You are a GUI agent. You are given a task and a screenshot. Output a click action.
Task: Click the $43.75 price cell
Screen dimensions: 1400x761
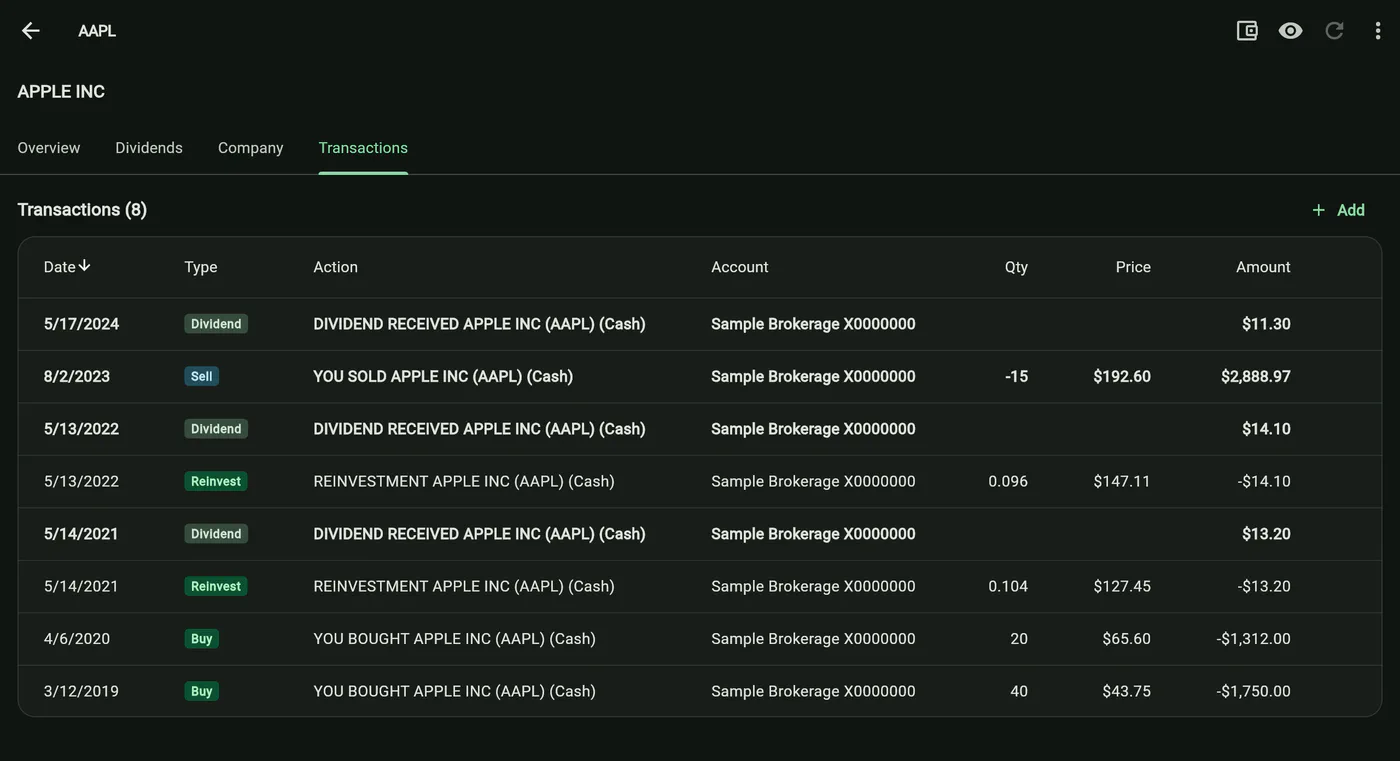[x=1126, y=692]
